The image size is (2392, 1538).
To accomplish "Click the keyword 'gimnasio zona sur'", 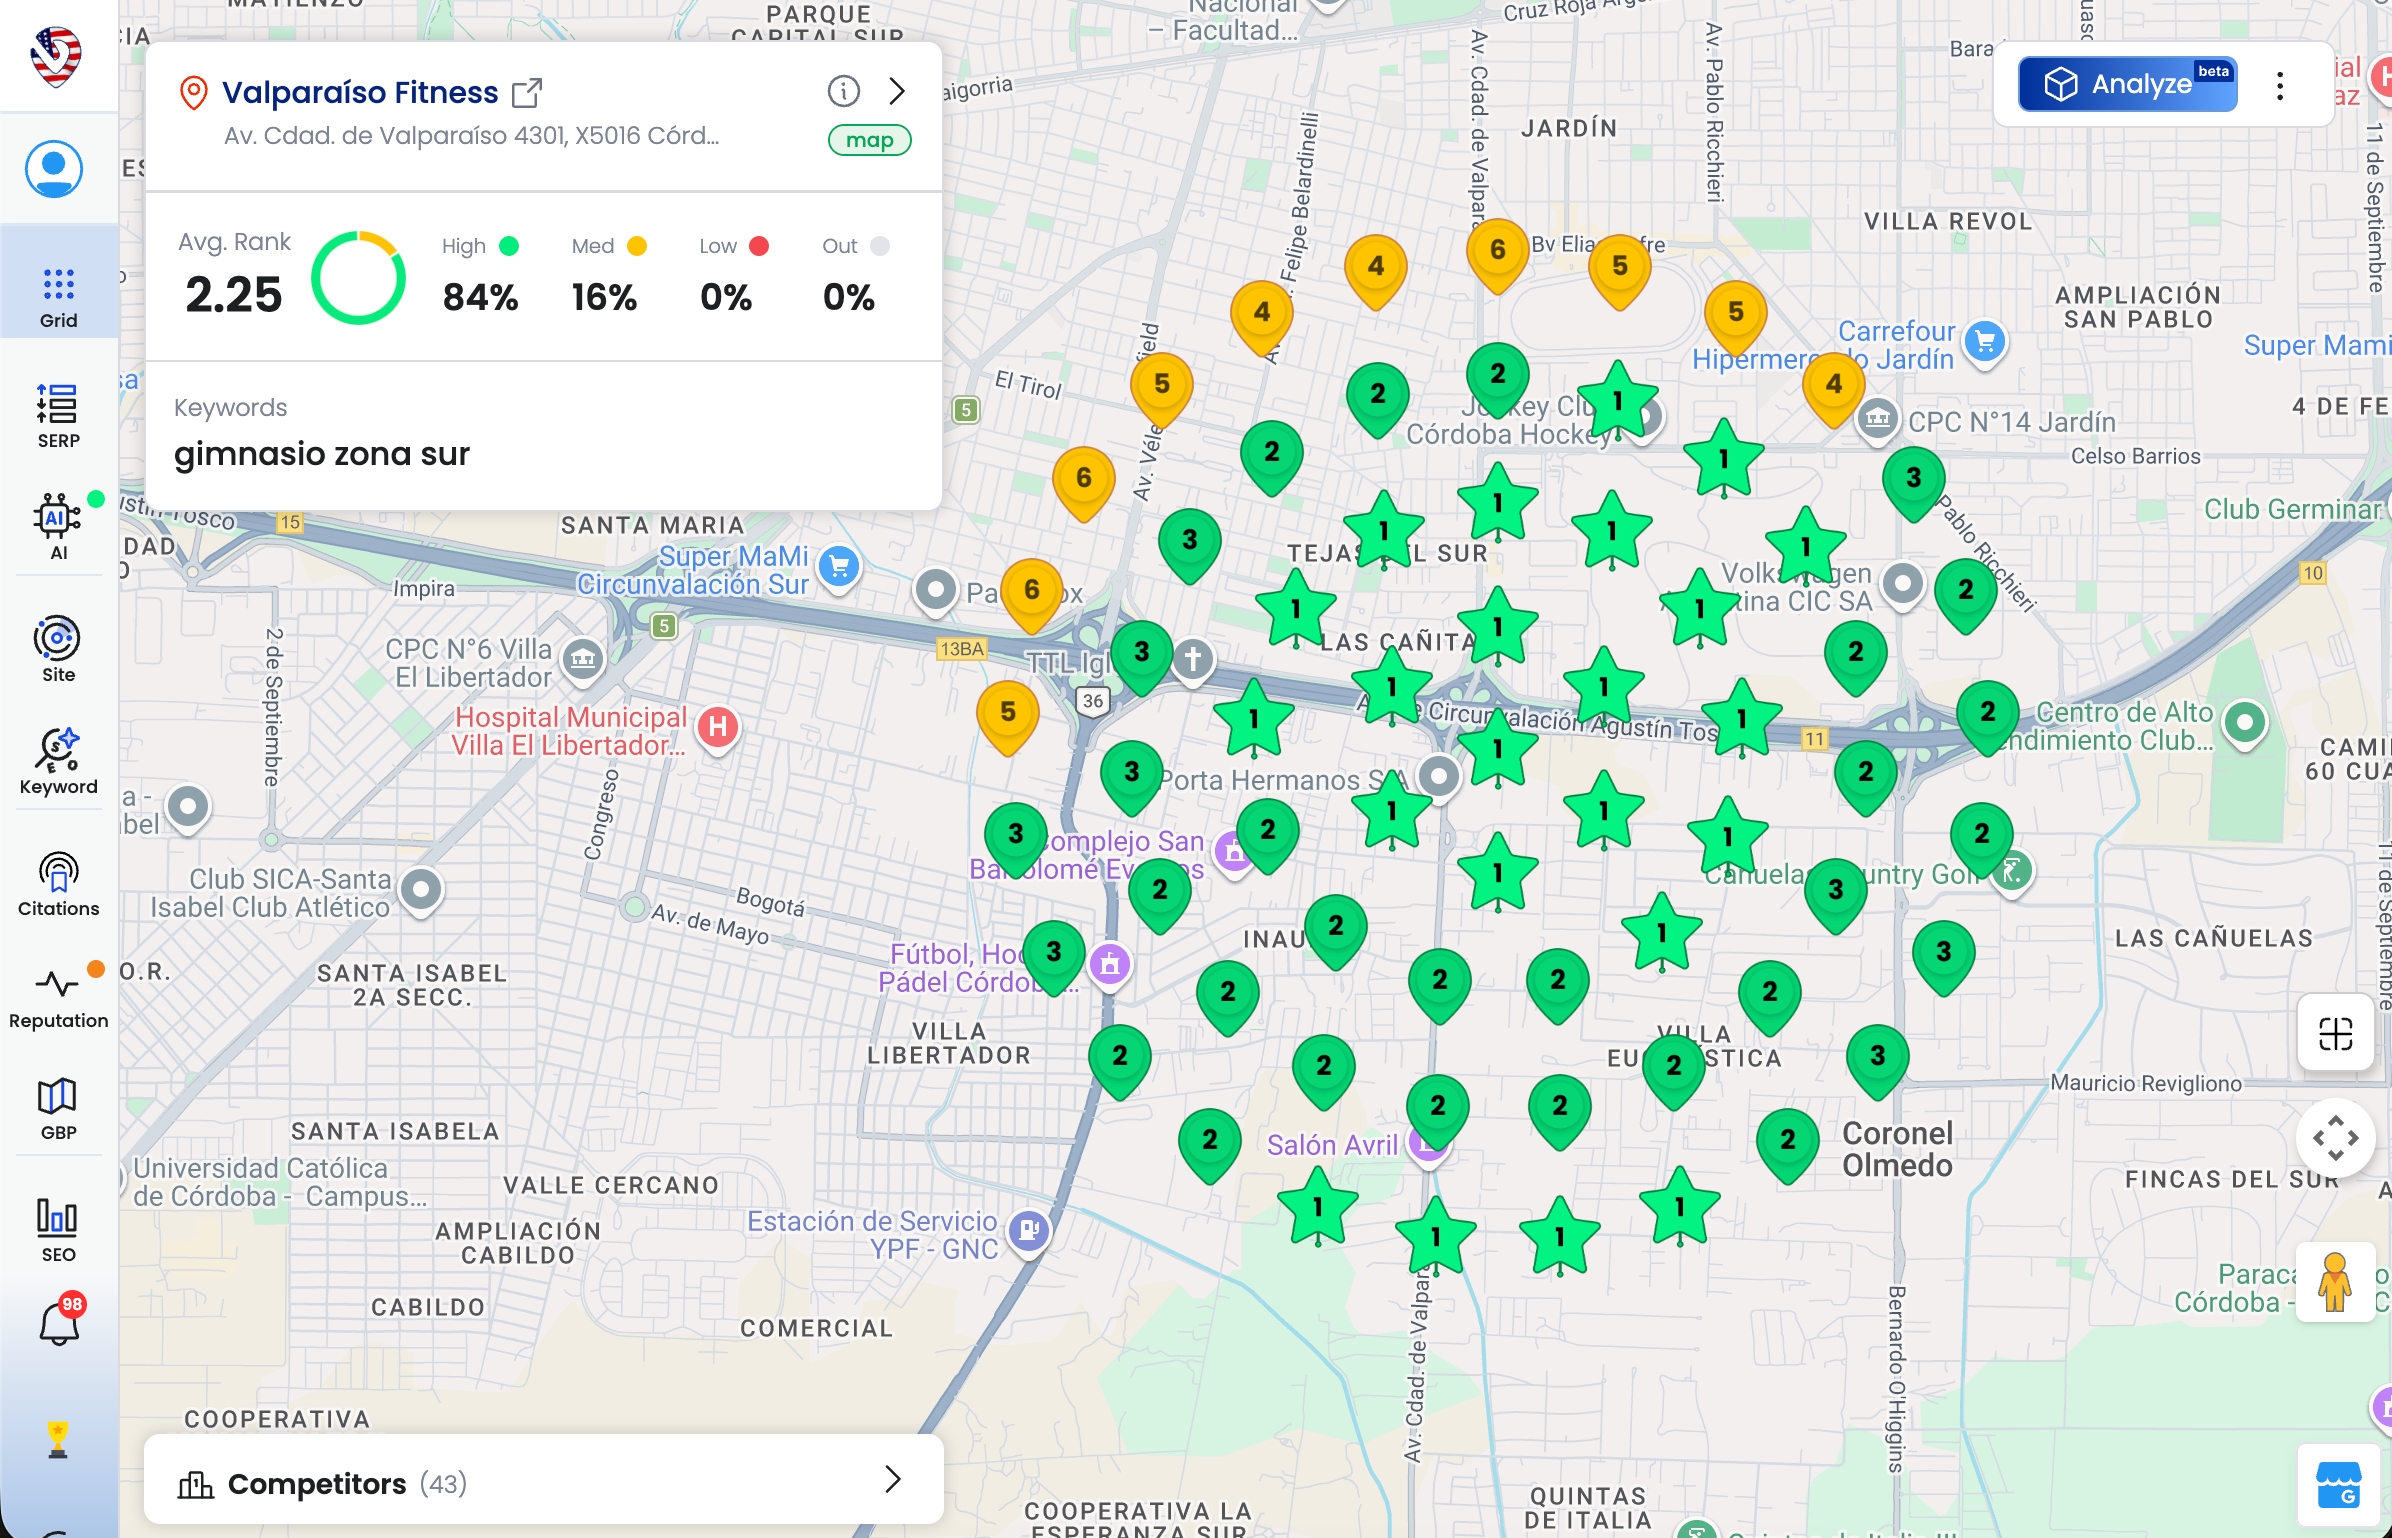I will tap(322, 454).
